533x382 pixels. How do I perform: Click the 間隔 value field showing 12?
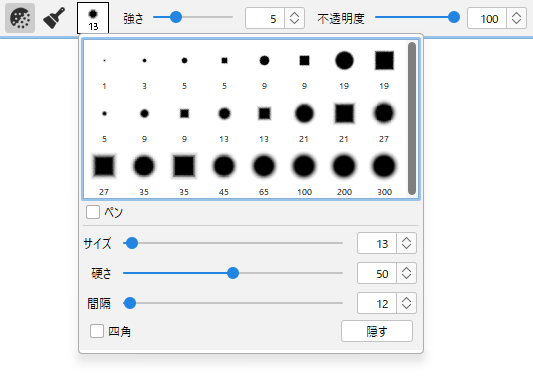[x=377, y=303]
